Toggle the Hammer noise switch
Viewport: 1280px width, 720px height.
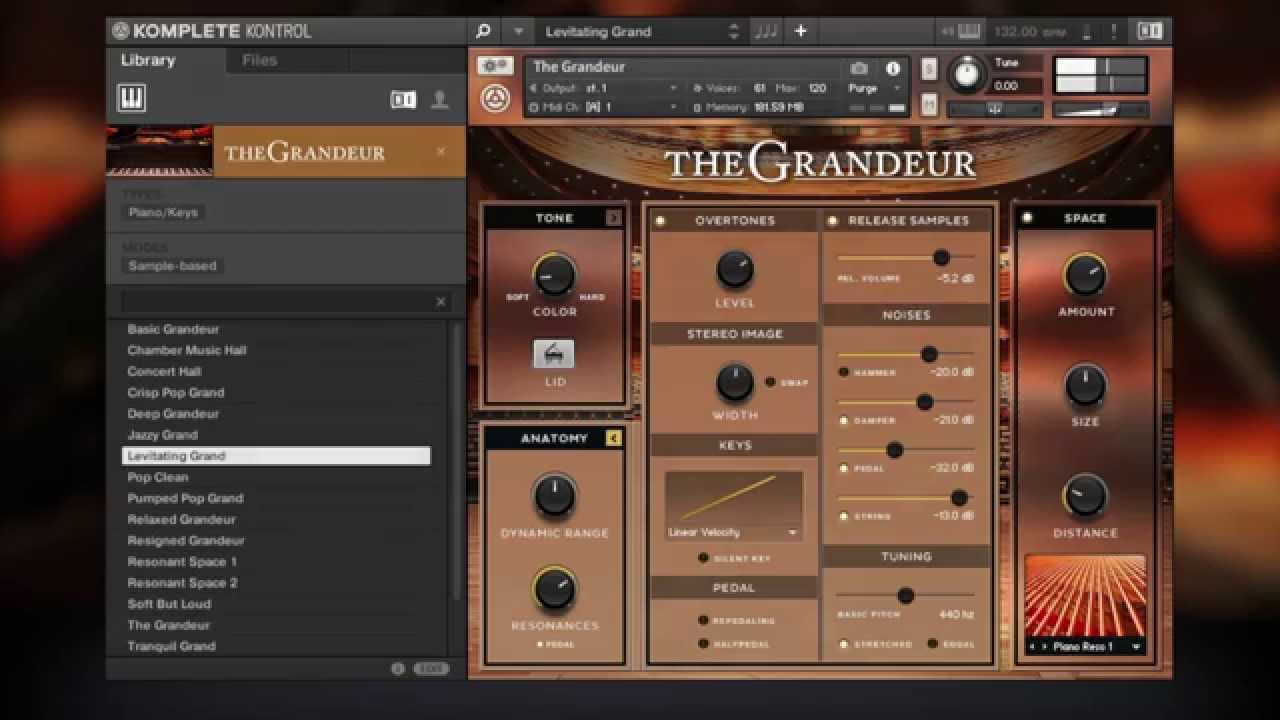click(844, 372)
